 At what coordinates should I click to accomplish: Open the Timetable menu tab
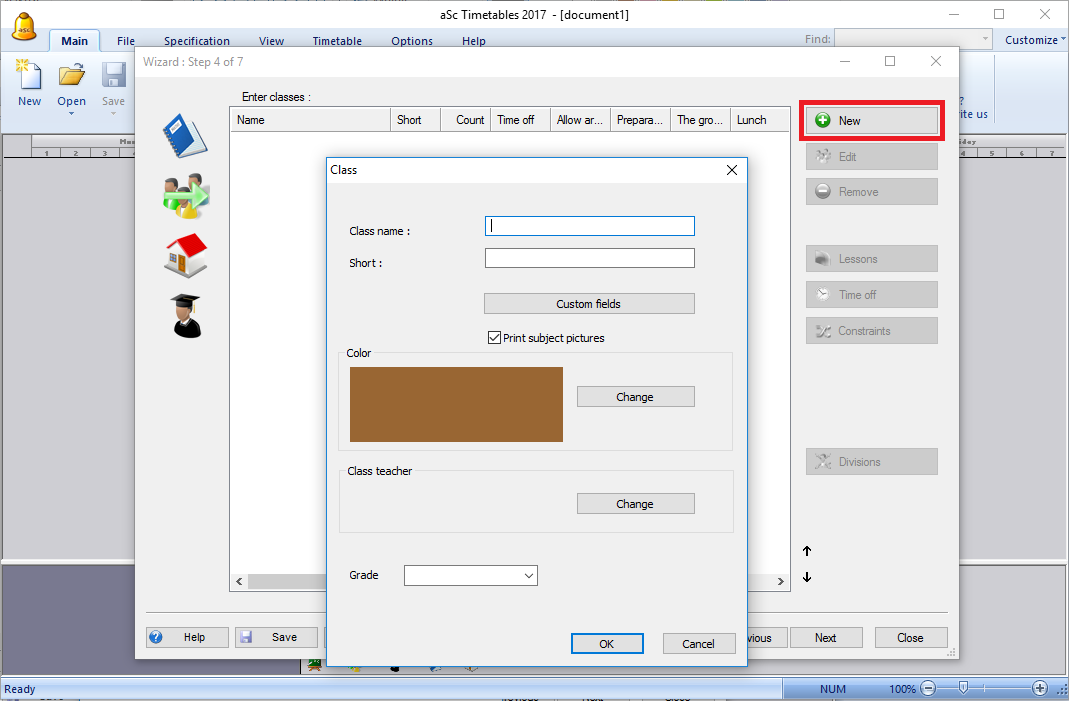[337, 41]
